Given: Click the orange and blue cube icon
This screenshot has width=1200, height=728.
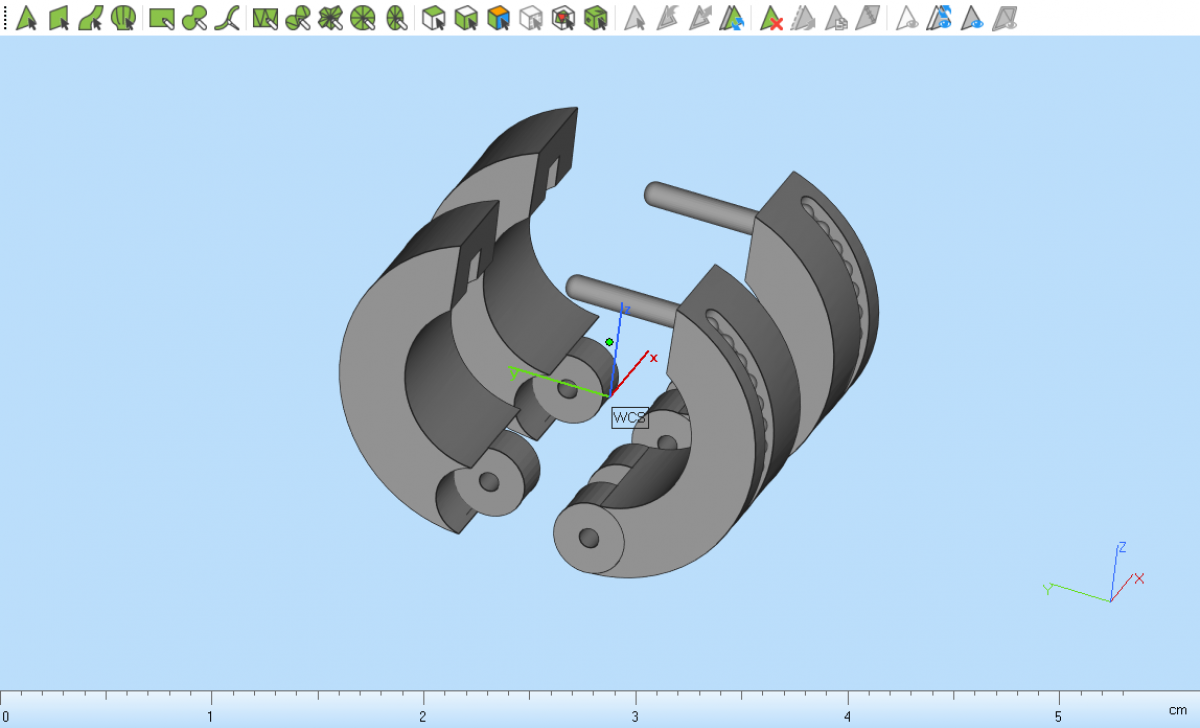Looking at the screenshot, I should [498, 17].
